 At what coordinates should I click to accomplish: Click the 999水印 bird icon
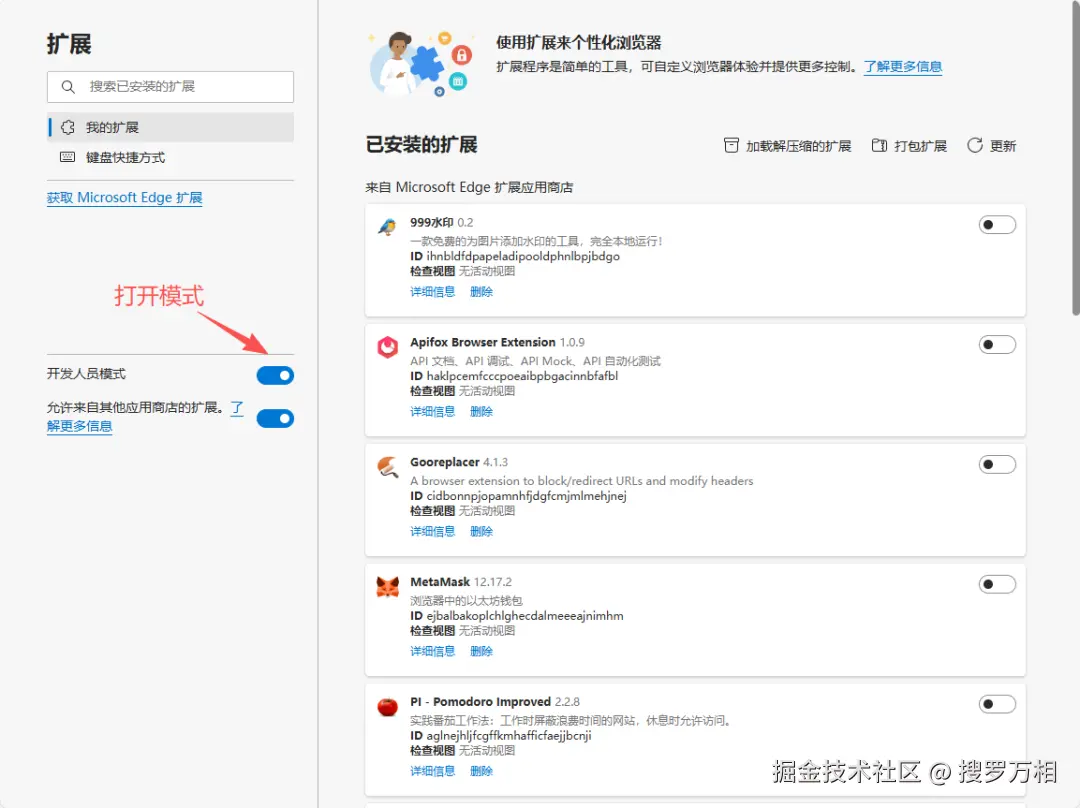(x=388, y=227)
